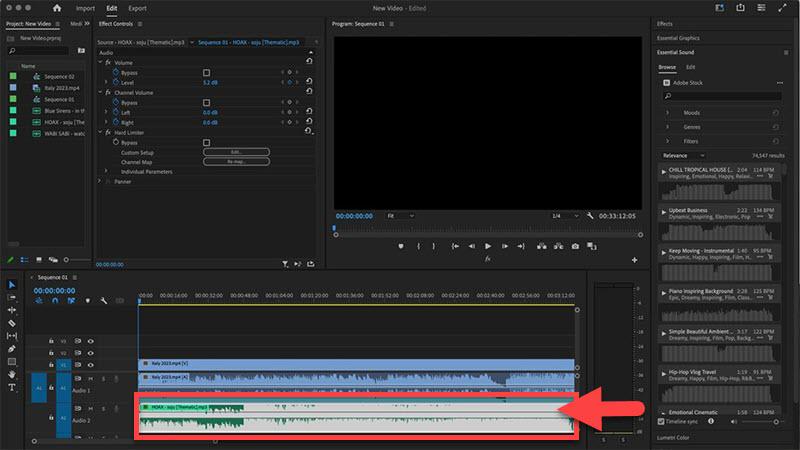Mark In point

[x=418, y=246]
